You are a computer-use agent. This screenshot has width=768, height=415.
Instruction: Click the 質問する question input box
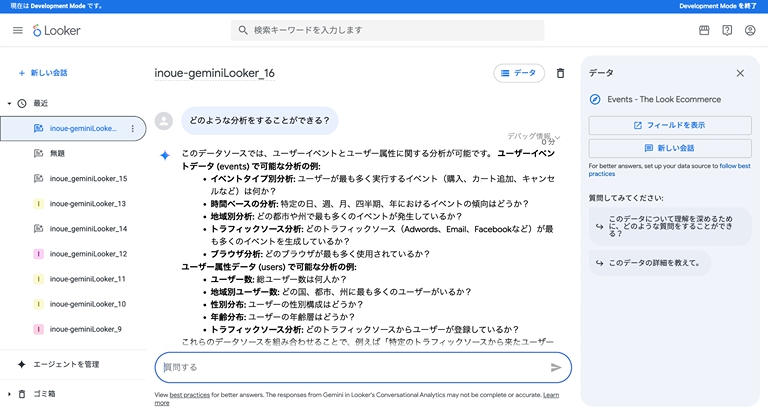click(x=363, y=367)
